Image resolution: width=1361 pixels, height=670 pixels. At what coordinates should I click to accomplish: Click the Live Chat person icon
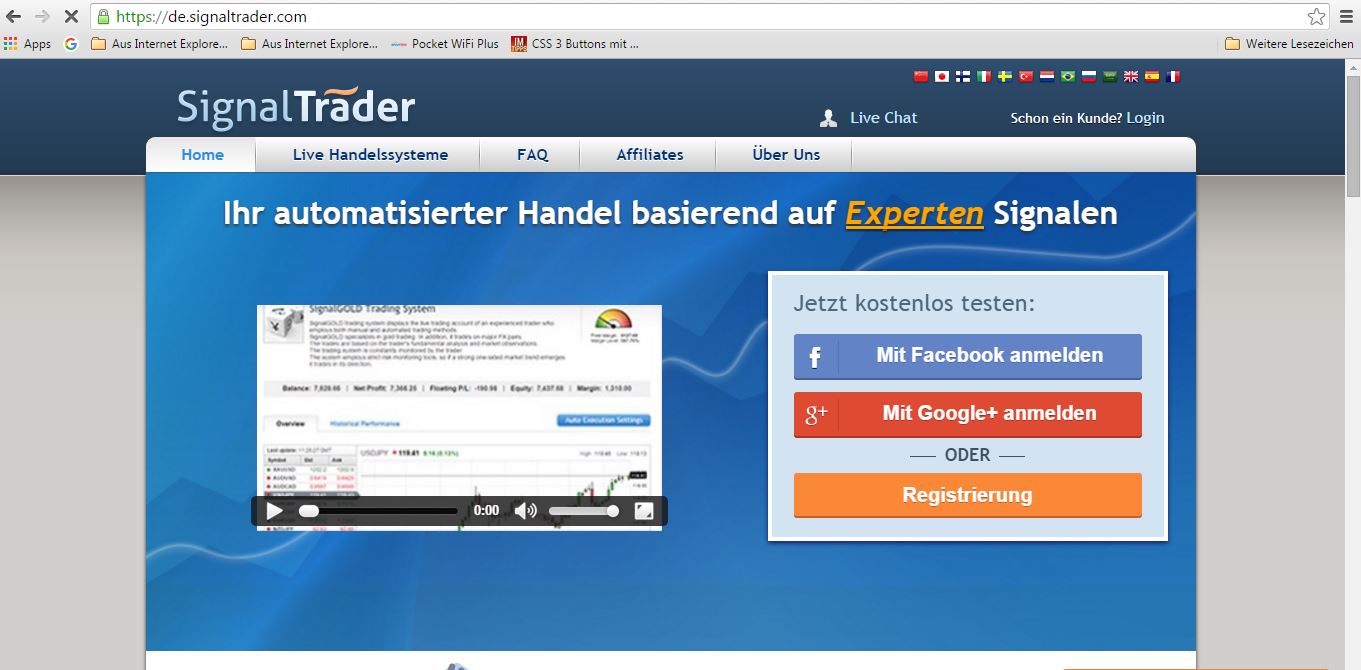[x=828, y=118]
